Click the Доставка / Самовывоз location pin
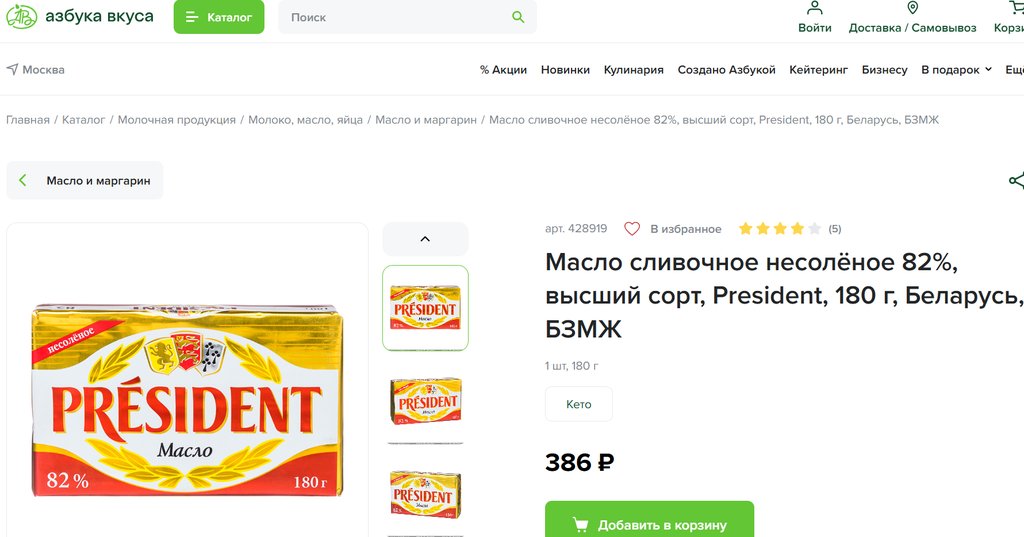The width and height of the screenshot is (1024, 537). coord(912,9)
